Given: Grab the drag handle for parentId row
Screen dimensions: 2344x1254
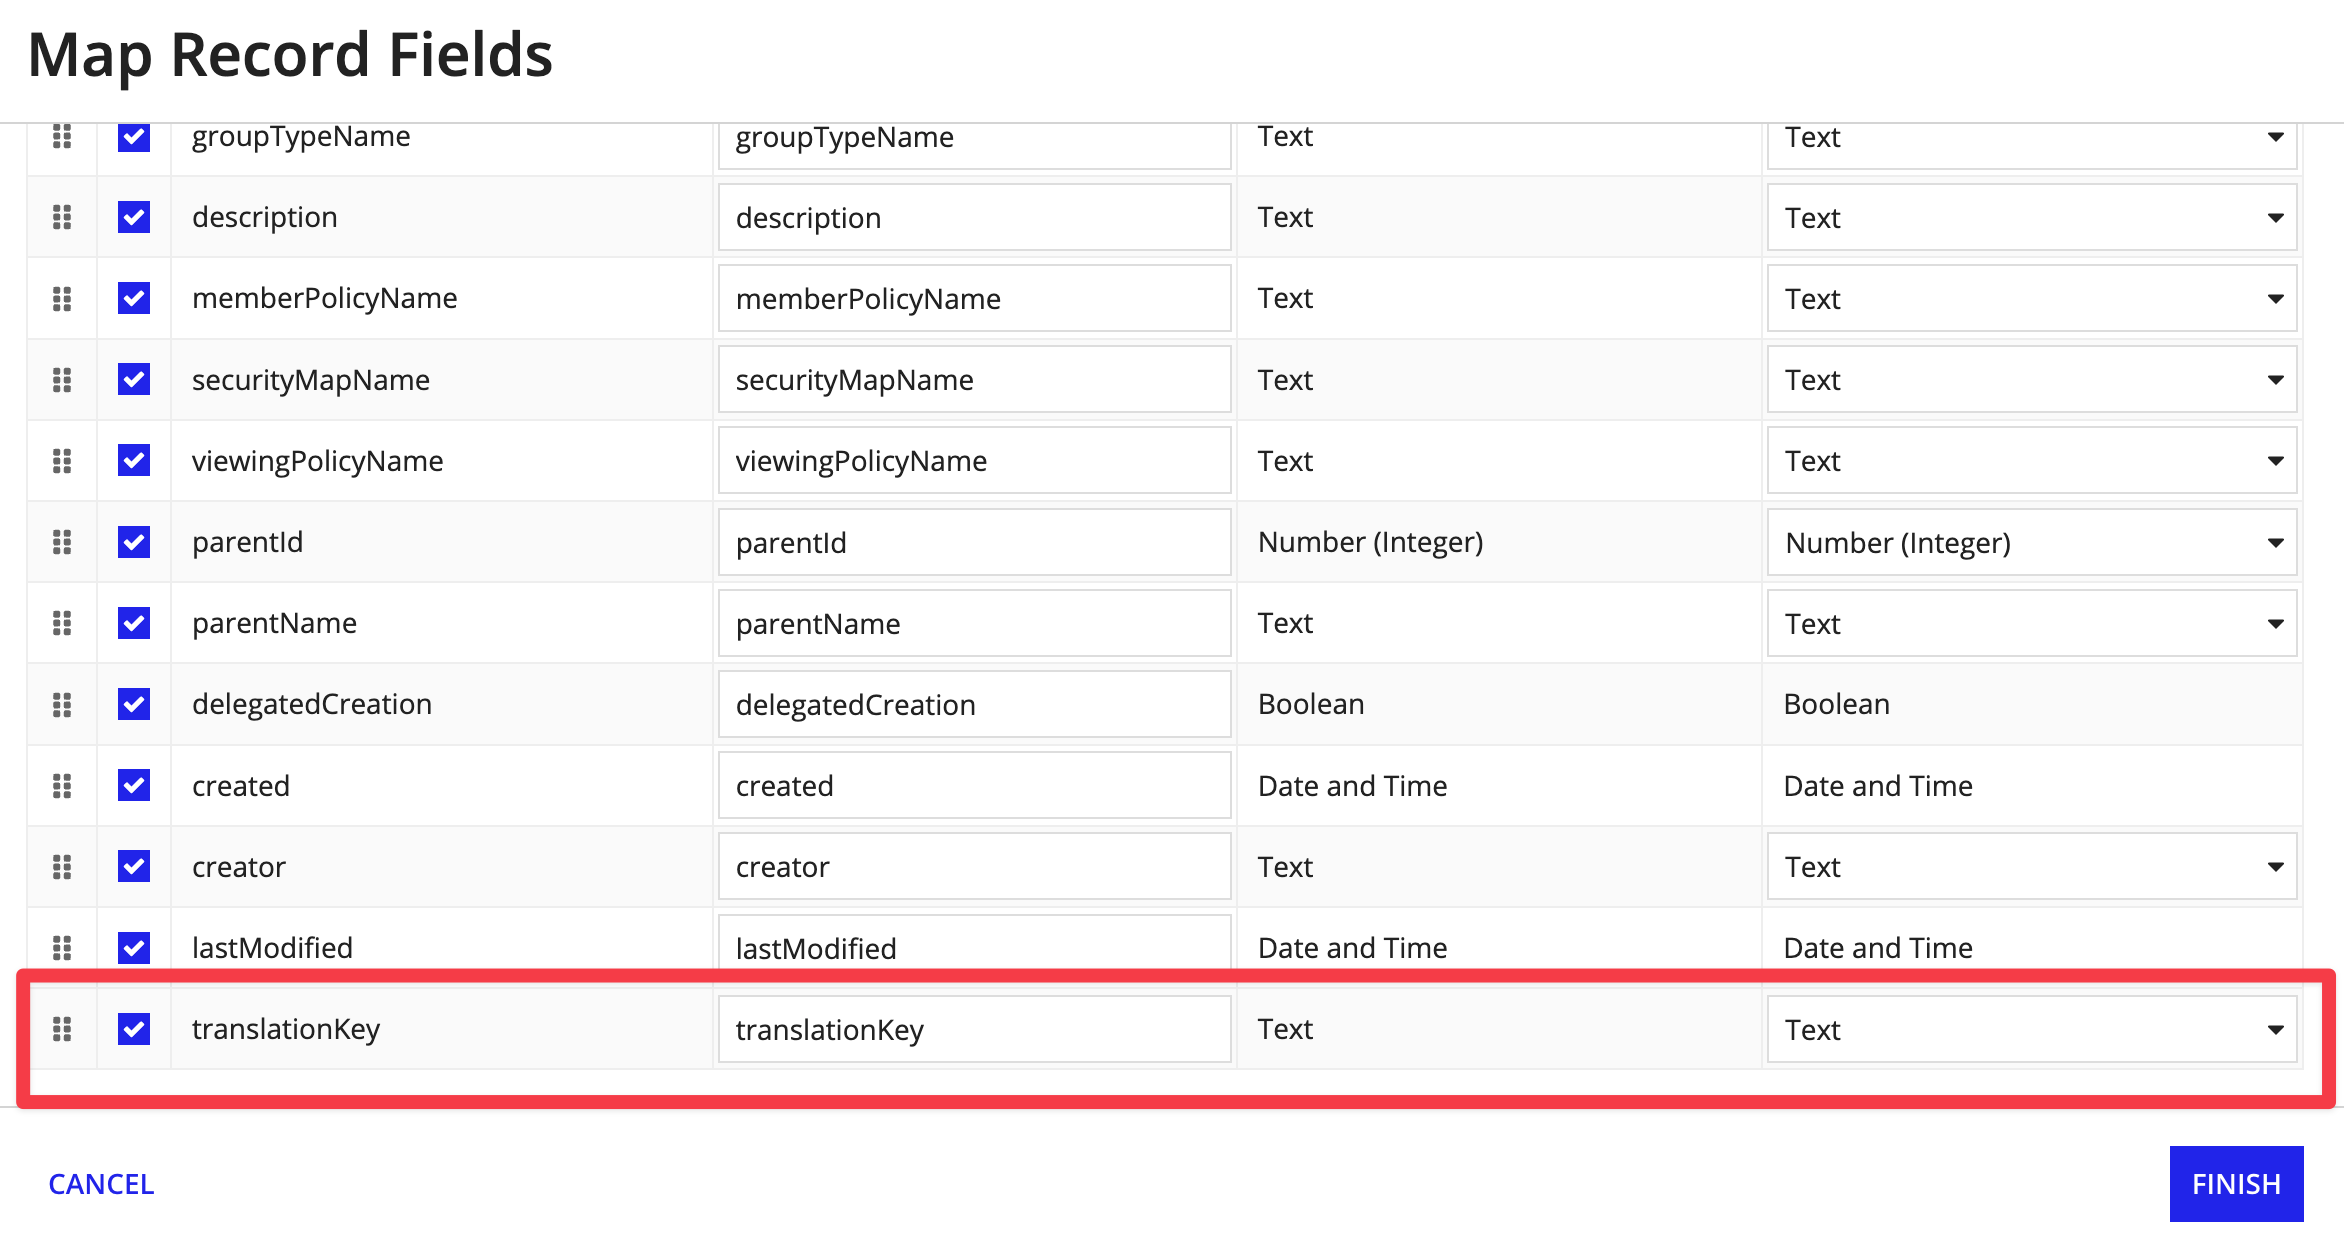Looking at the screenshot, I should tap(62, 542).
